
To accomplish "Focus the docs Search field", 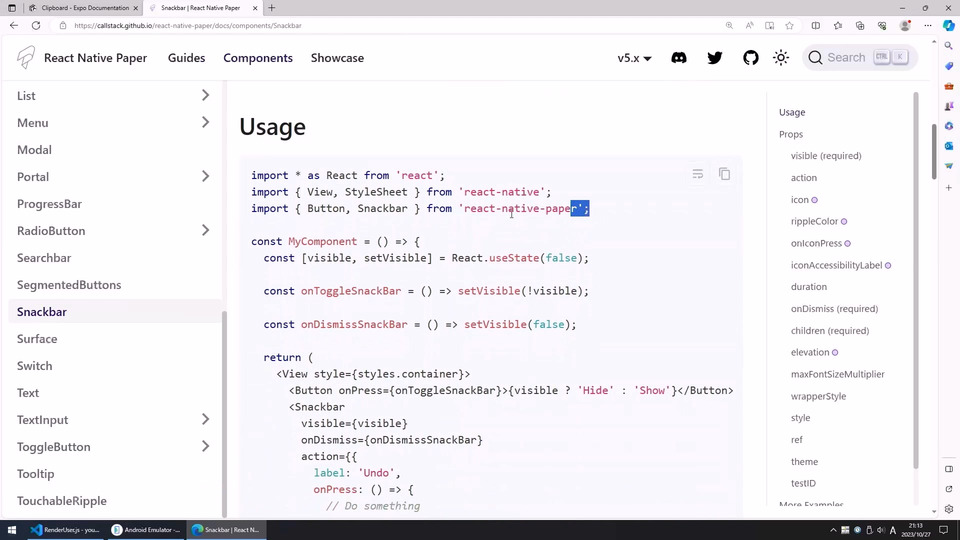I will [x=860, y=58].
